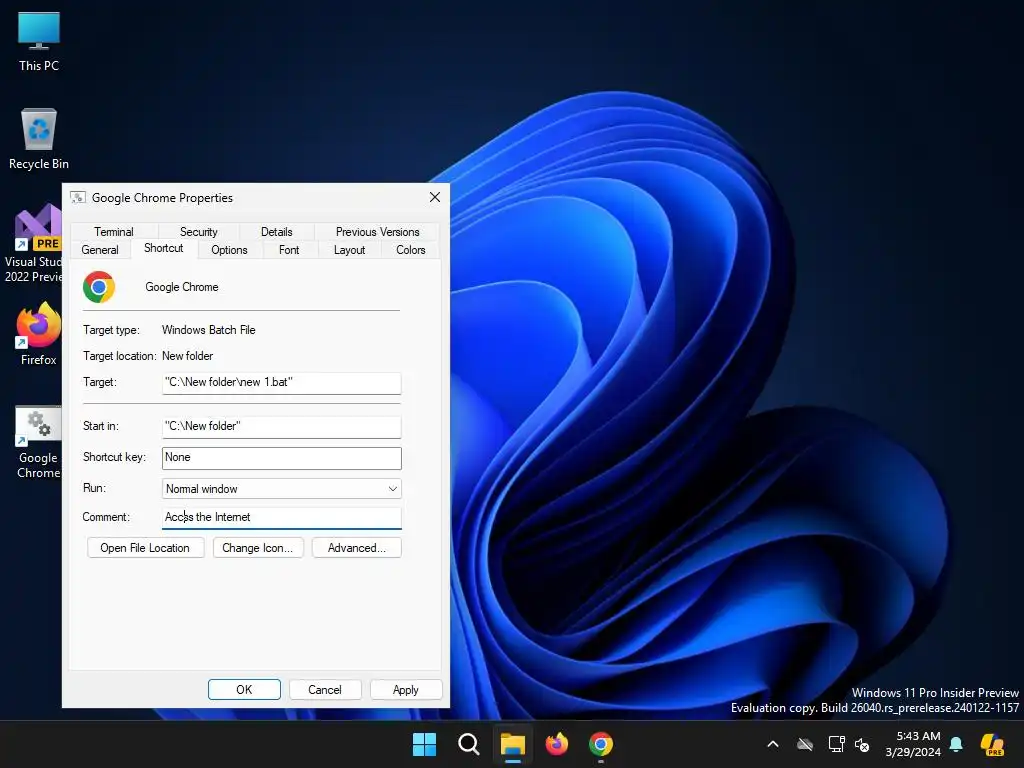This screenshot has height=768, width=1024.
Task: Click the Target input field
Action: 281,383
